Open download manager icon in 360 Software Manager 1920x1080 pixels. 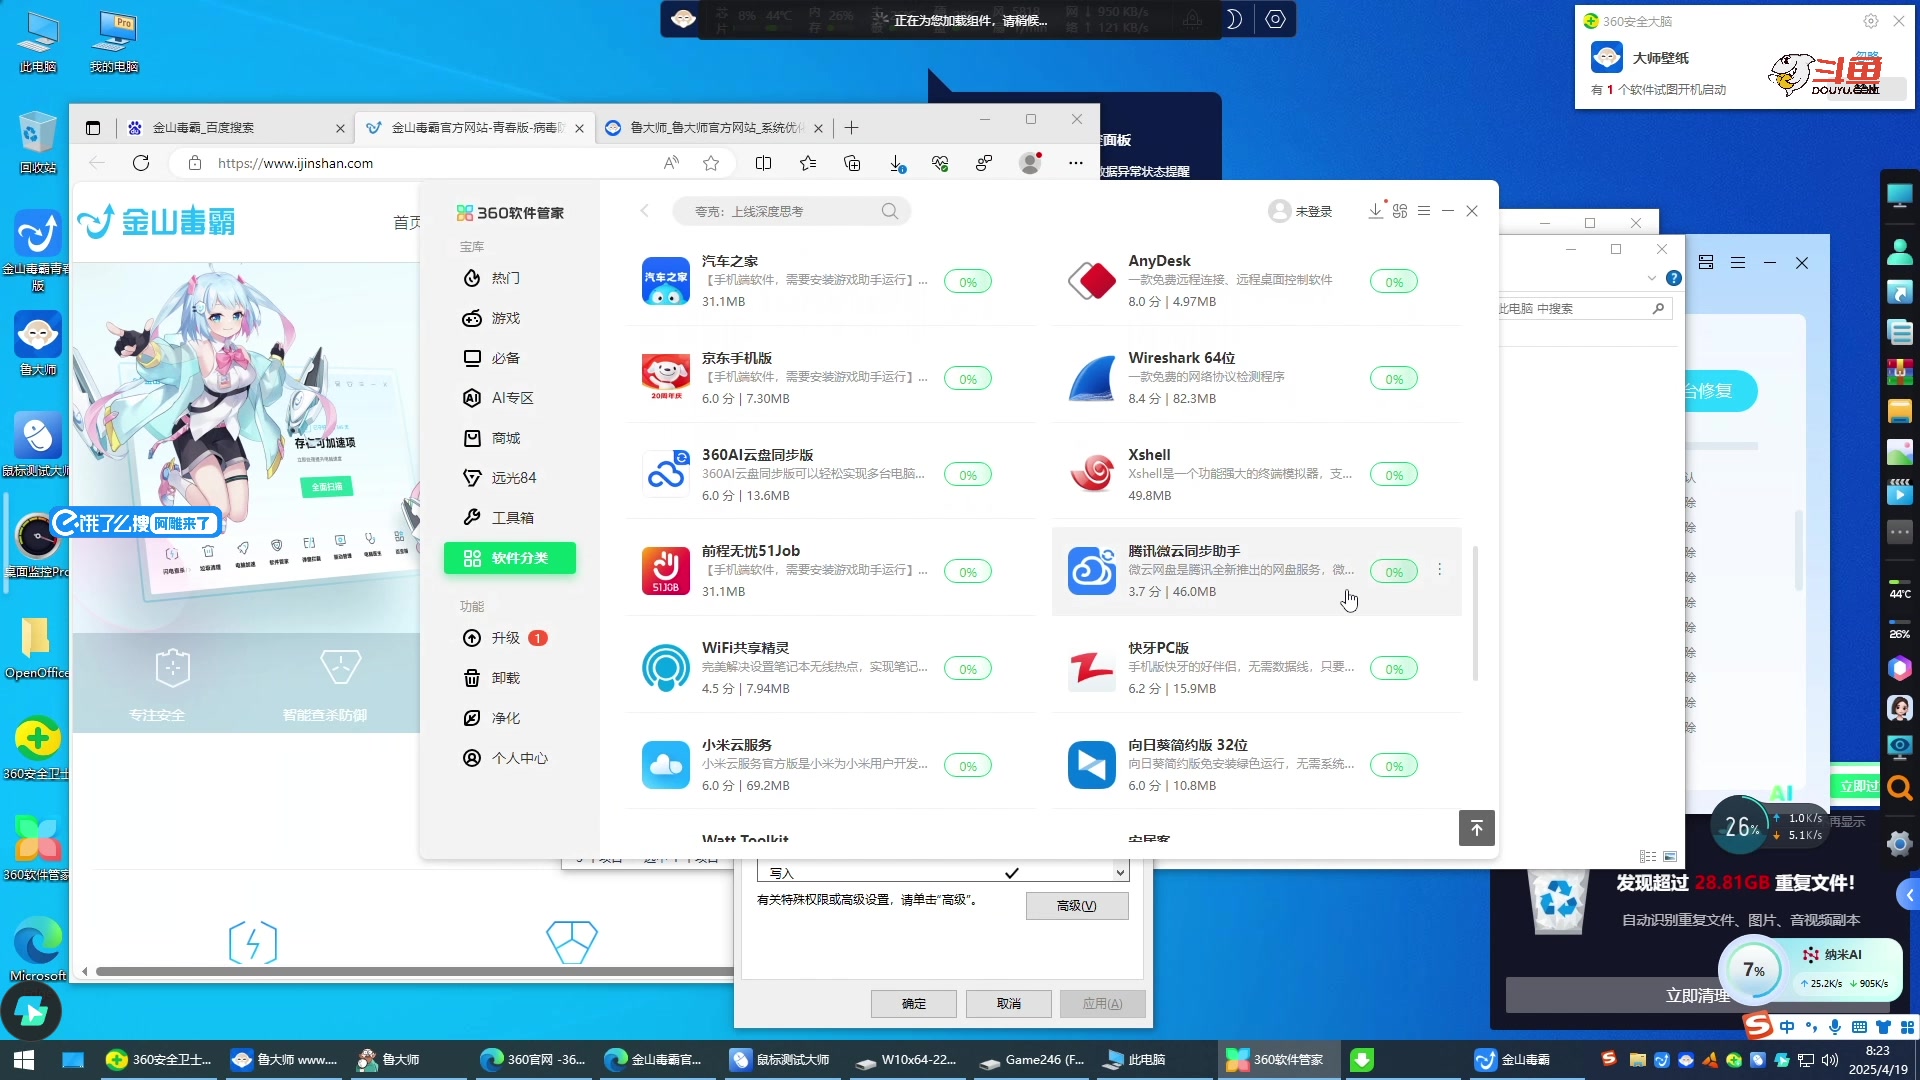click(1376, 210)
